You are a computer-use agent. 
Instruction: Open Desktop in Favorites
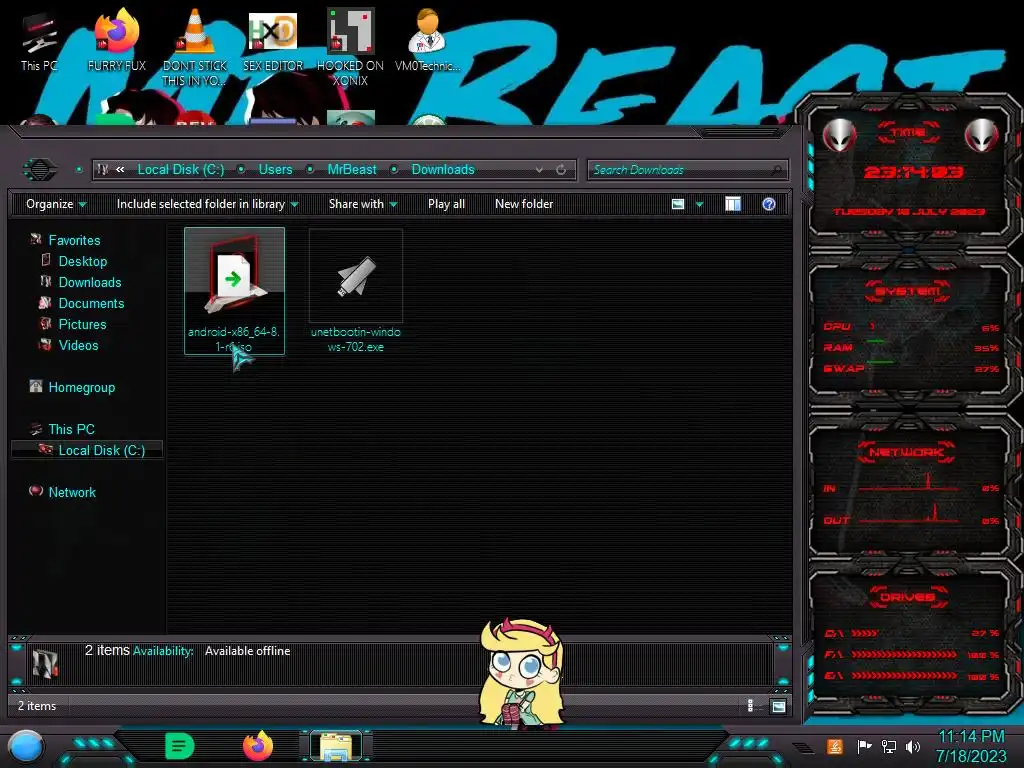pyautogui.click(x=82, y=261)
